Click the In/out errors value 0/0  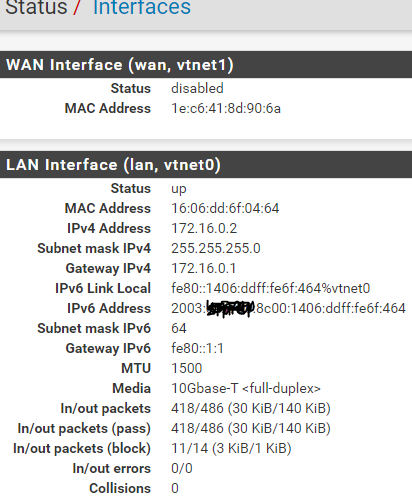pos(182,468)
